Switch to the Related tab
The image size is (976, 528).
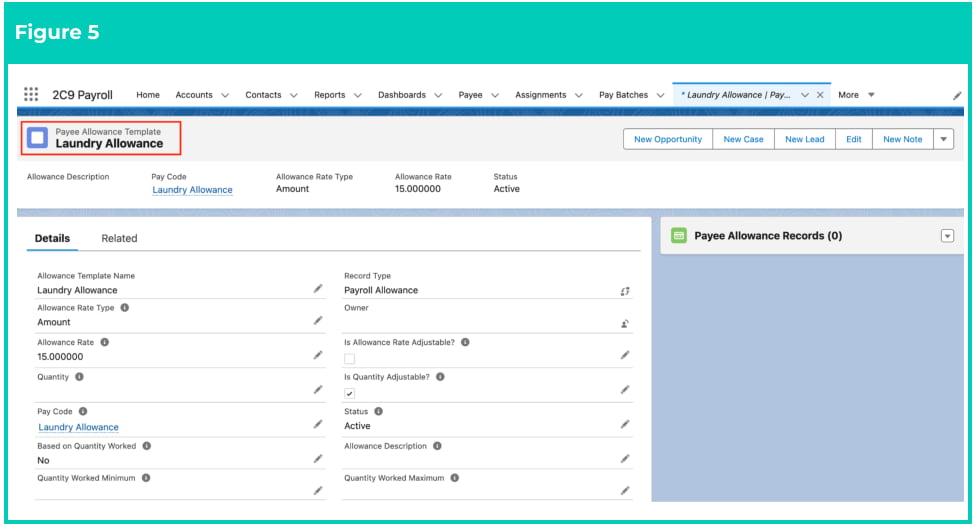119,238
